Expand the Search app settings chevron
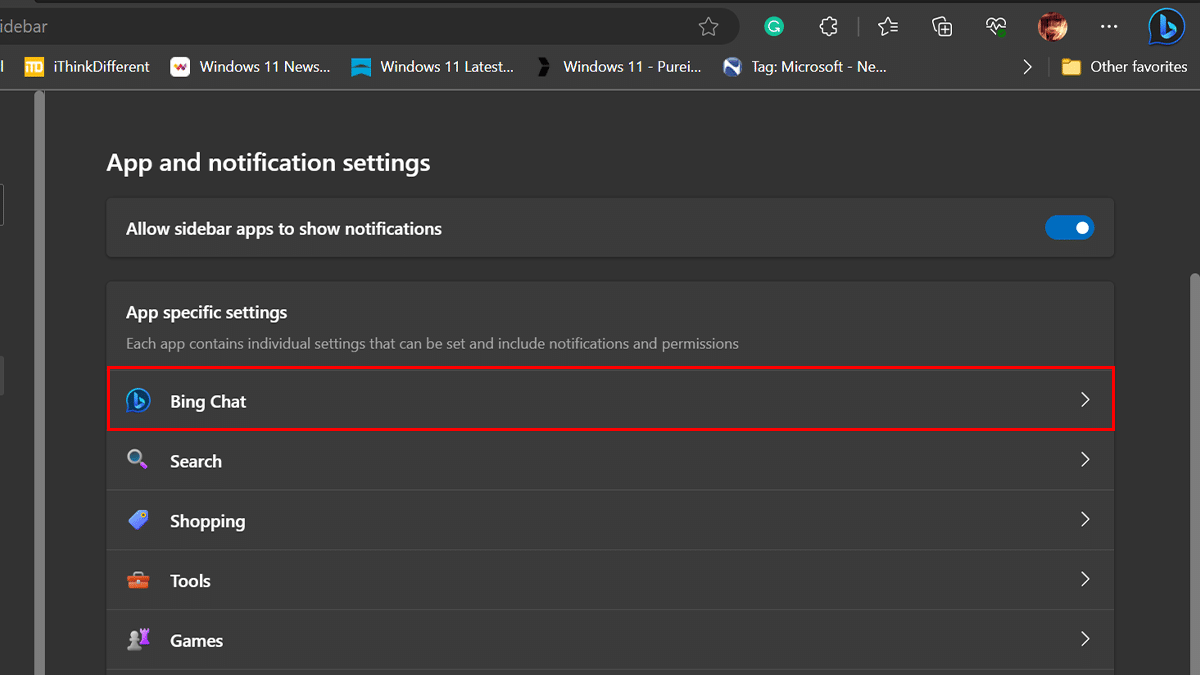 1085,460
